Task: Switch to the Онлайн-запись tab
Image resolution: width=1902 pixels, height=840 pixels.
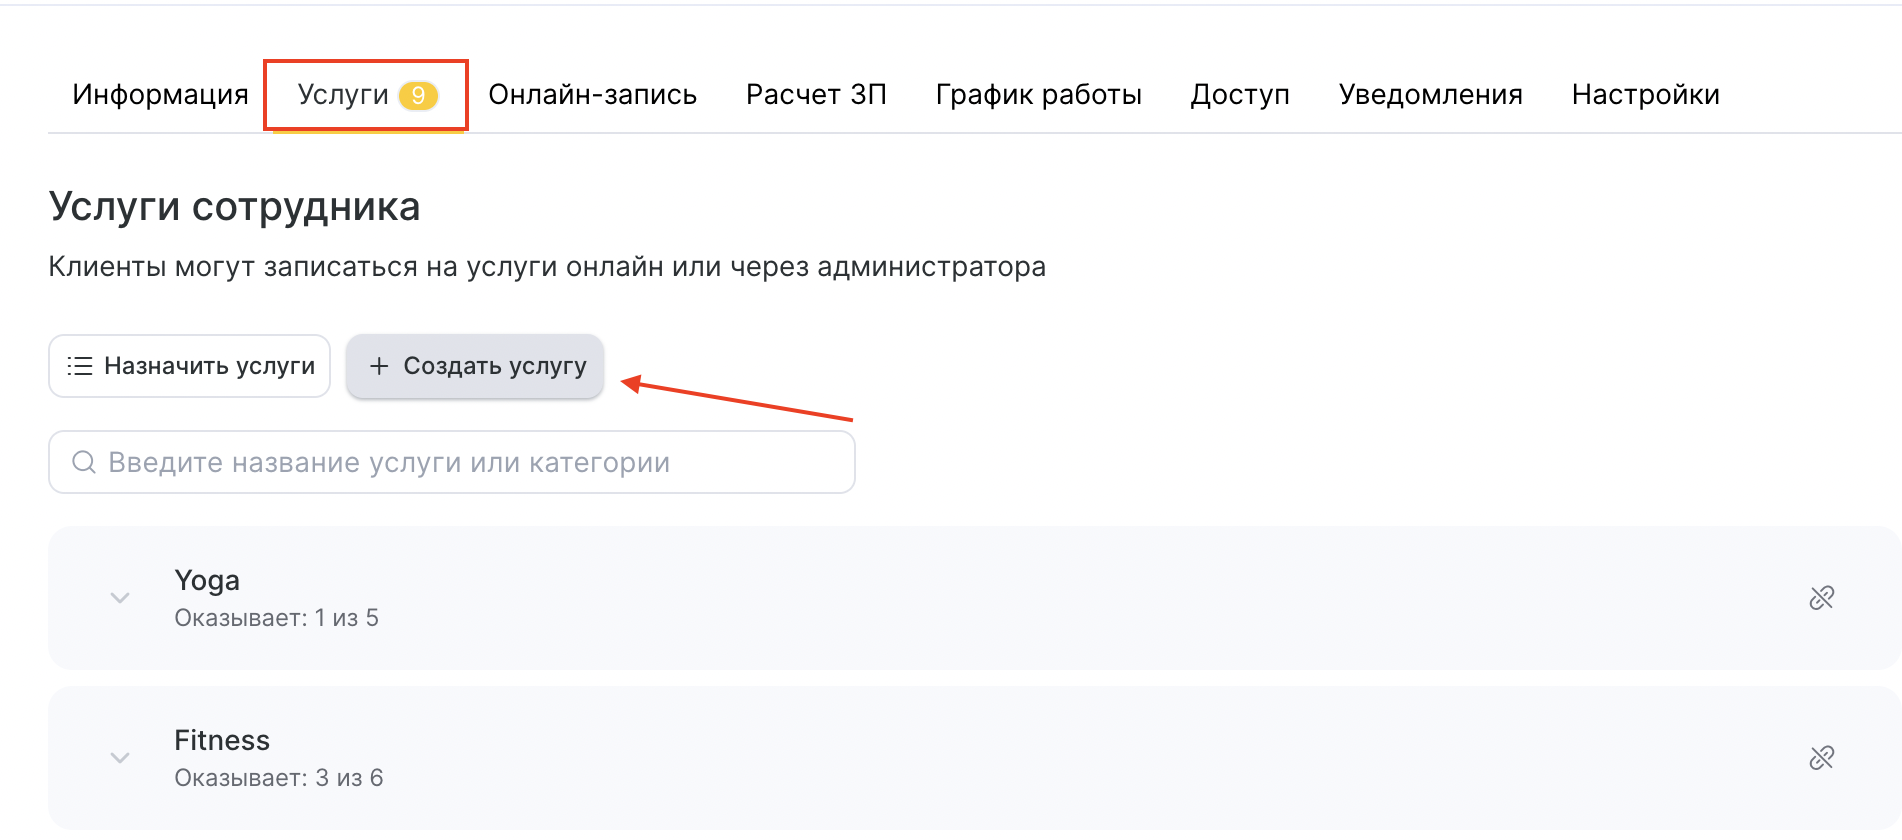Action: coord(592,95)
